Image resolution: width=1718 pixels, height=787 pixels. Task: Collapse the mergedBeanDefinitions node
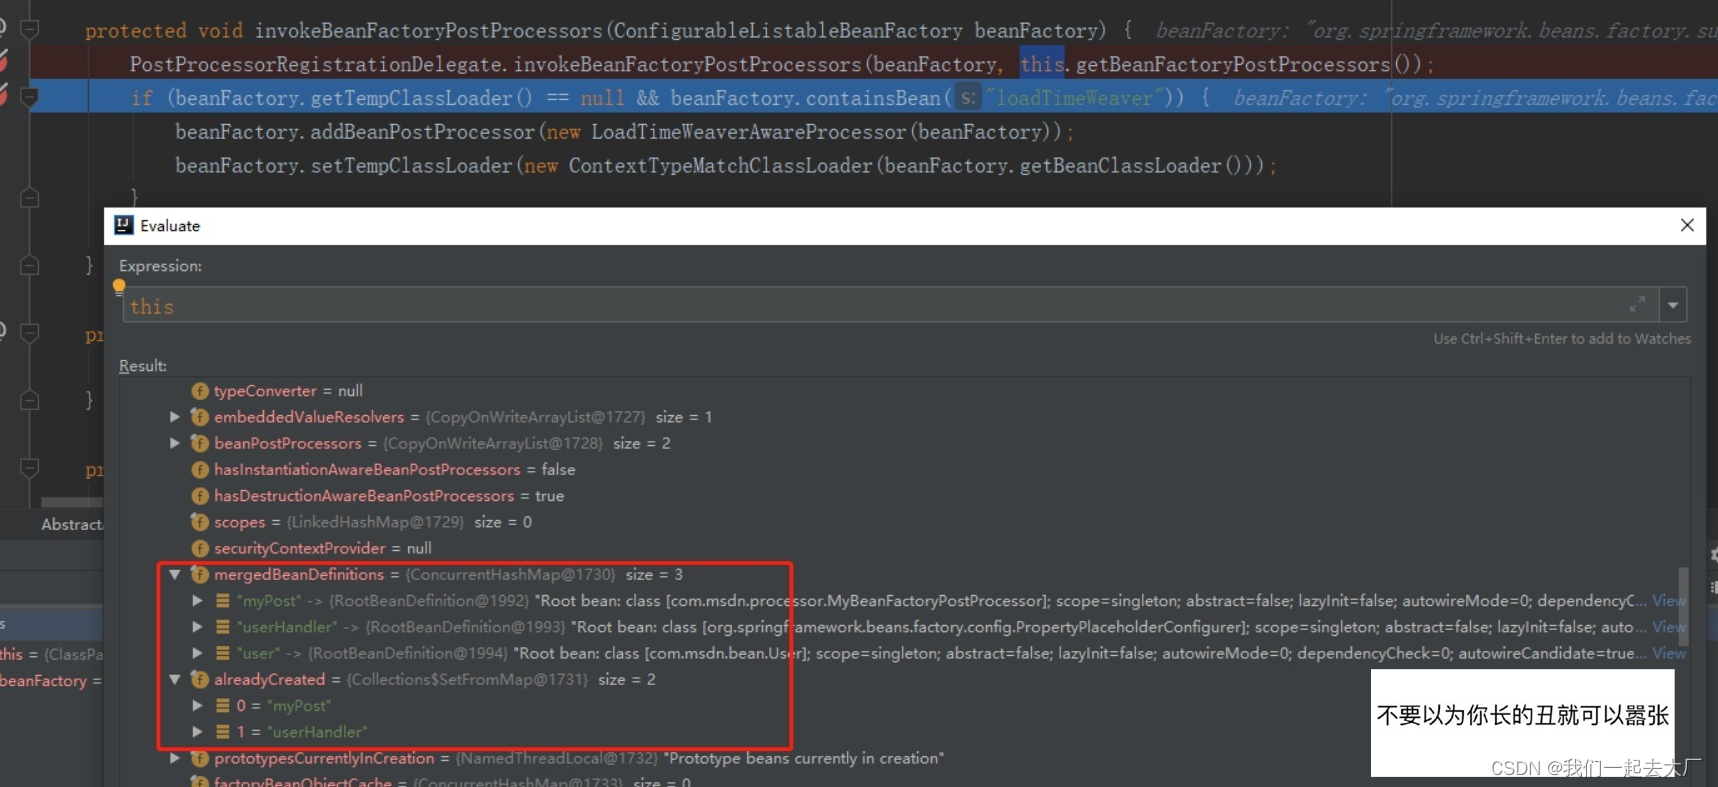175,574
